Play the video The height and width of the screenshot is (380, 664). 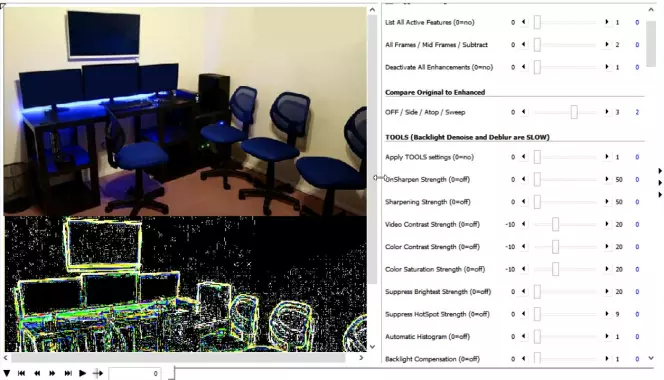[x=83, y=373]
